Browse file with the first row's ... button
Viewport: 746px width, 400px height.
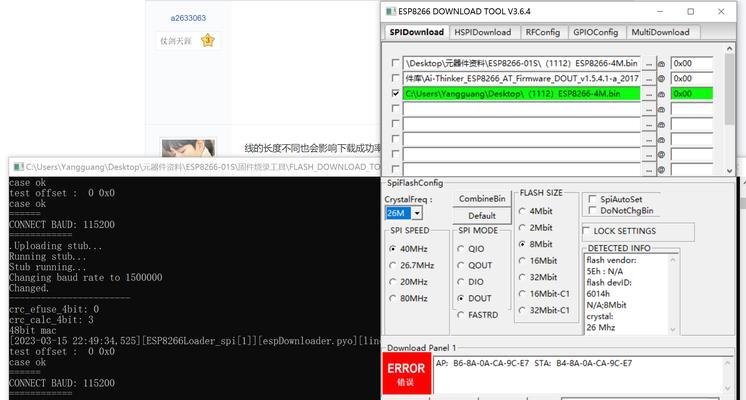pos(648,63)
